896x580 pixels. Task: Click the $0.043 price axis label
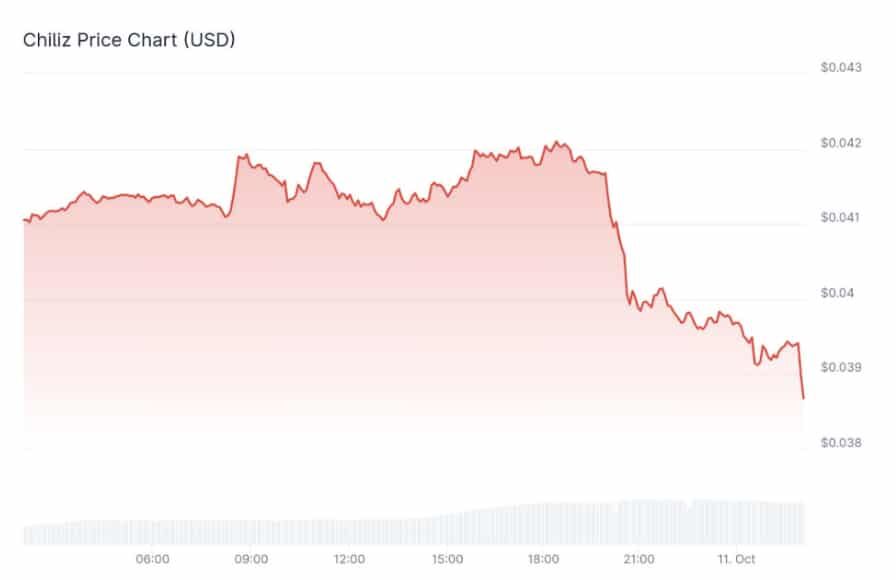click(x=841, y=68)
